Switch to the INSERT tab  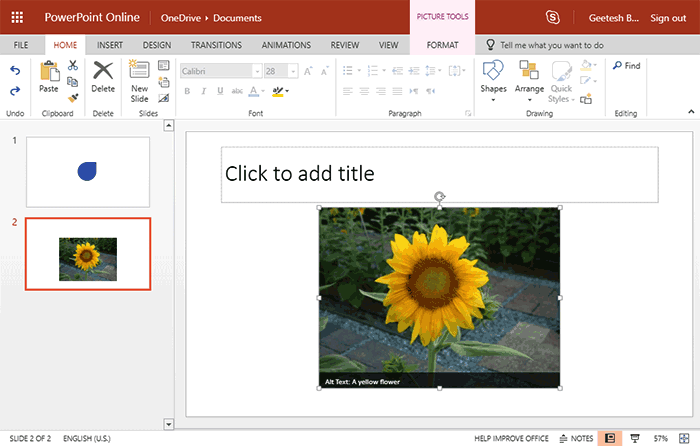(110, 45)
